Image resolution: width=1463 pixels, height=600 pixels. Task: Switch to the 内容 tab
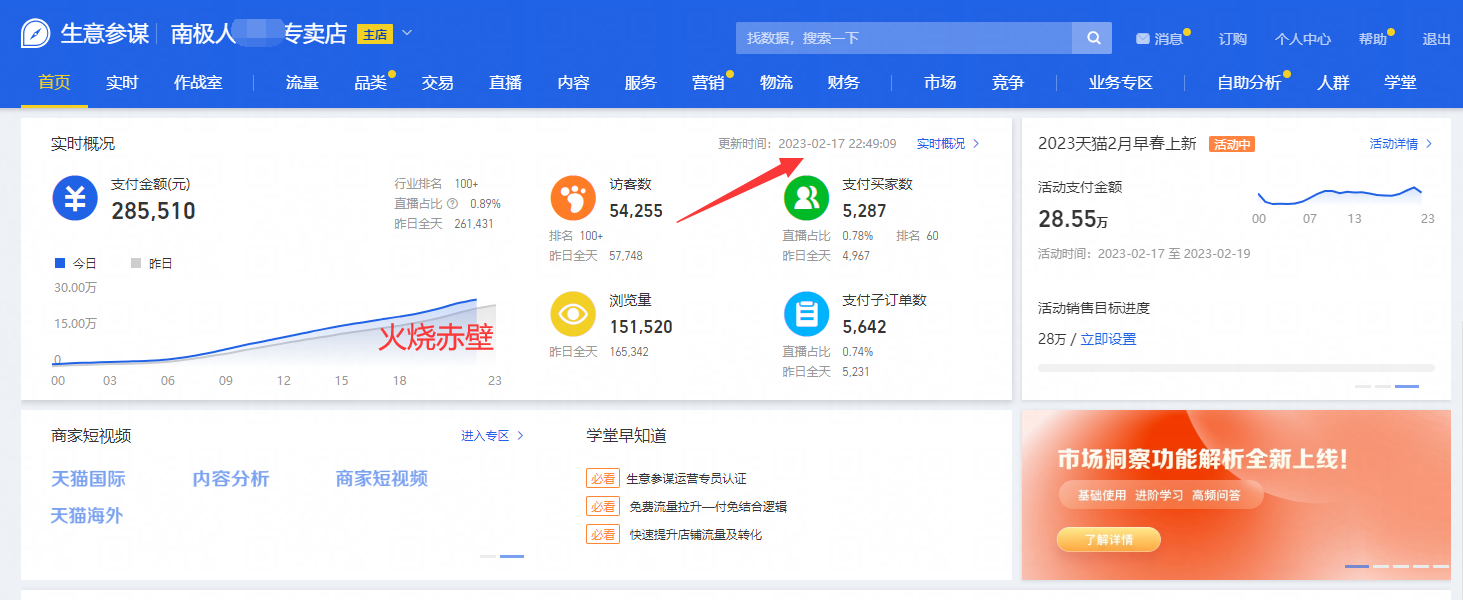coord(573,82)
